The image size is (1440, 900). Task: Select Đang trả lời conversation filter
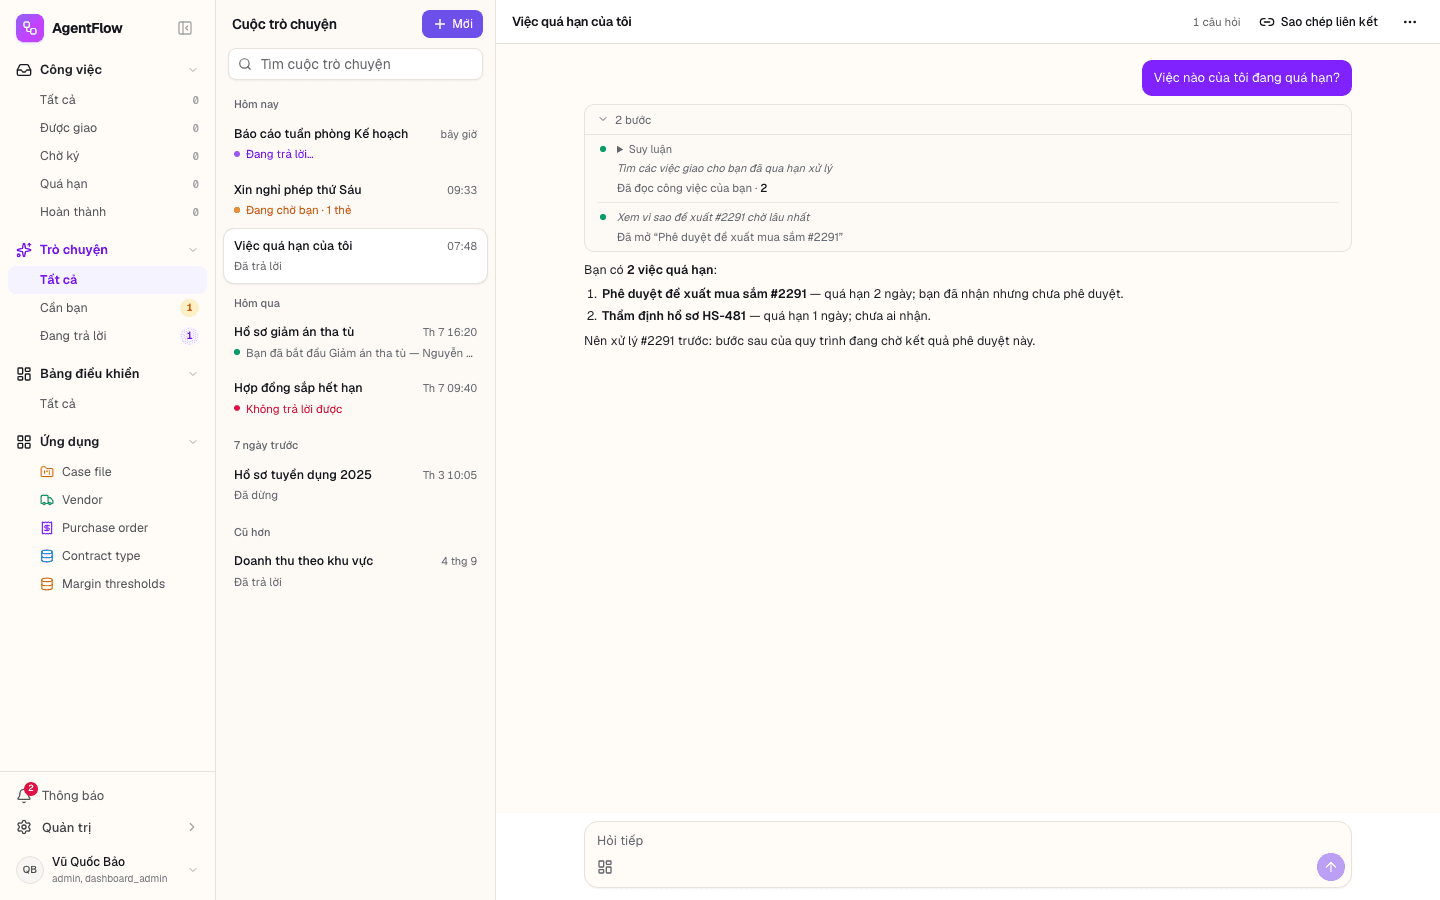[x=108, y=336]
